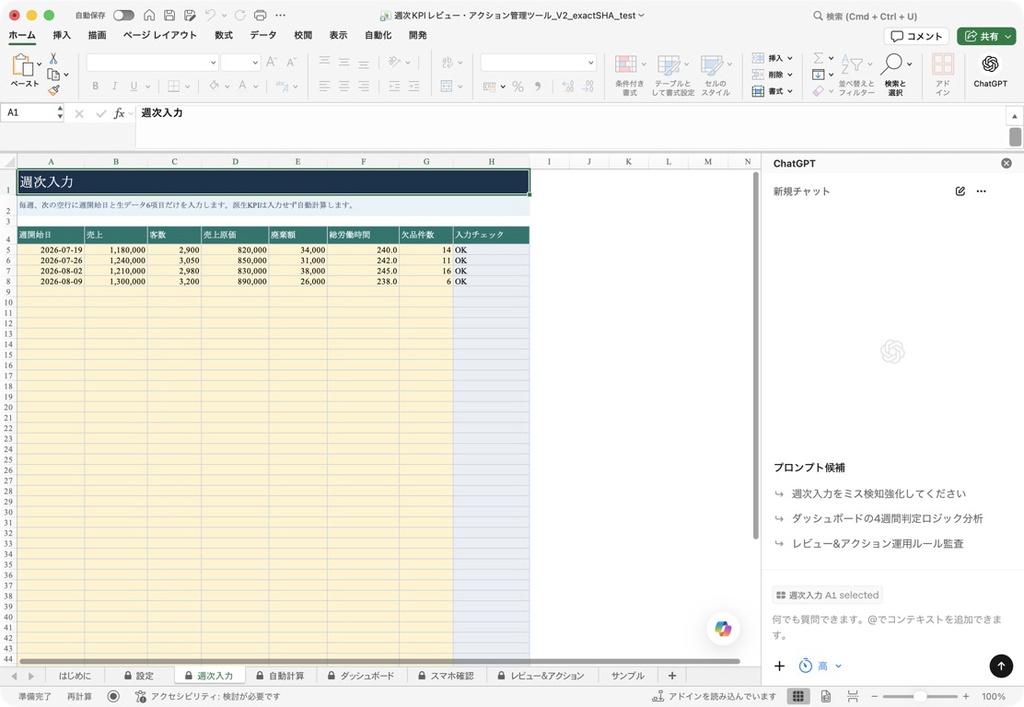Click the fx insert function icon
The width and height of the screenshot is (1024, 707).
pyautogui.click(x=119, y=114)
